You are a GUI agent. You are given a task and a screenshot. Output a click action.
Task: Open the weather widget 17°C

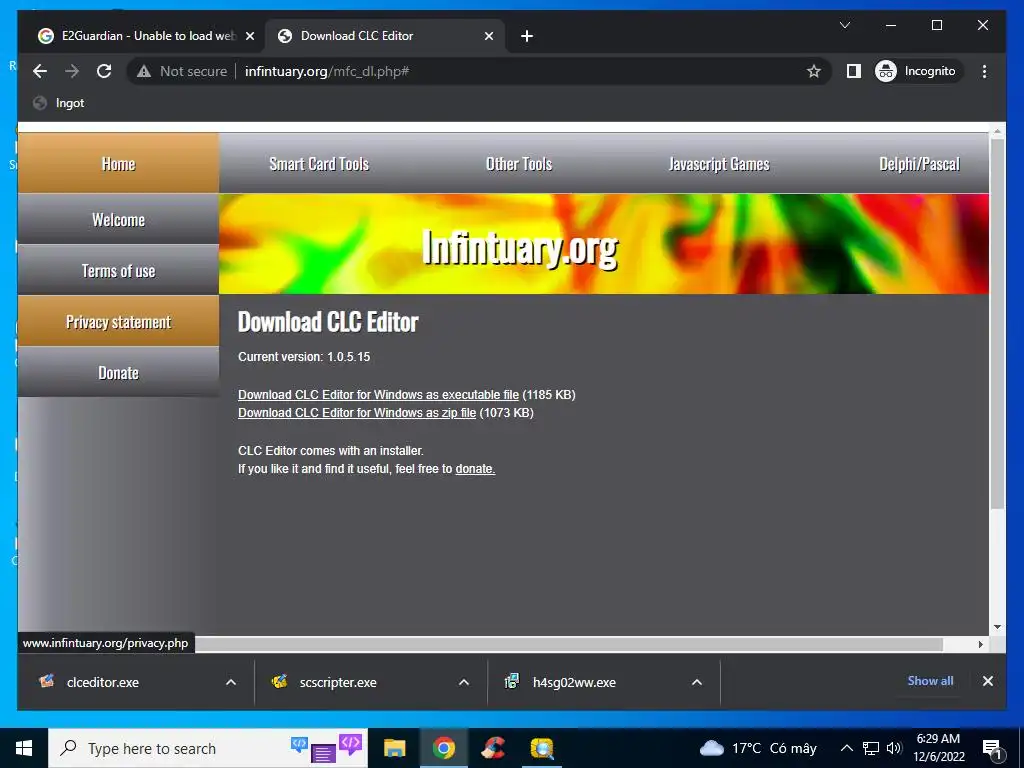coord(758,748)
